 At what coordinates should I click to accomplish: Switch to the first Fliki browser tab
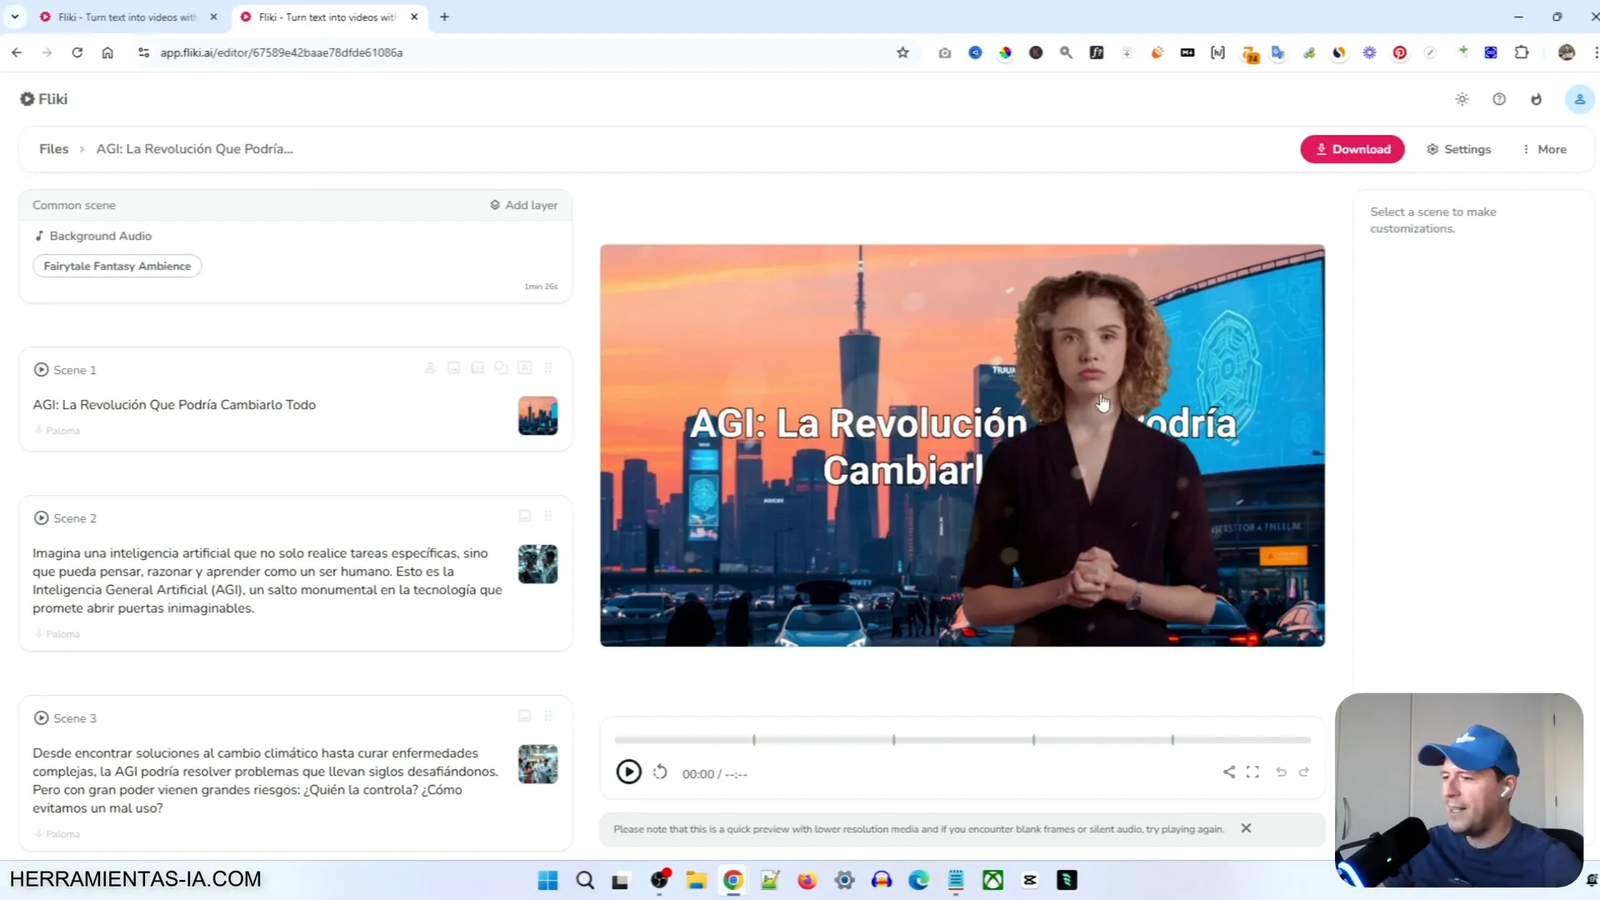click(120, 16)
